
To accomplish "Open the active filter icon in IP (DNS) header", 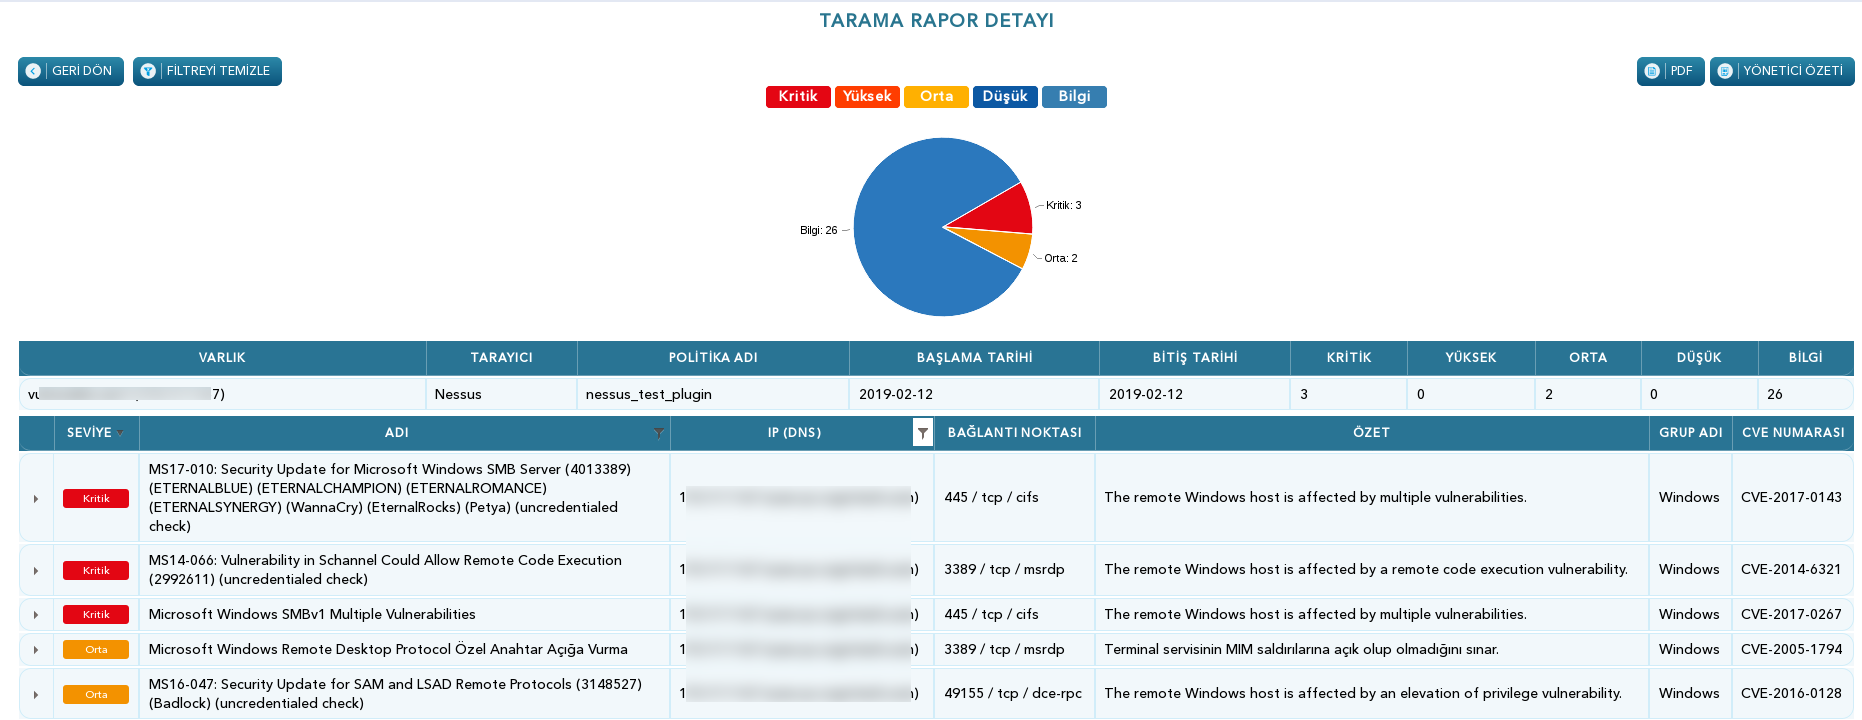I will click(x=923, y=433).
